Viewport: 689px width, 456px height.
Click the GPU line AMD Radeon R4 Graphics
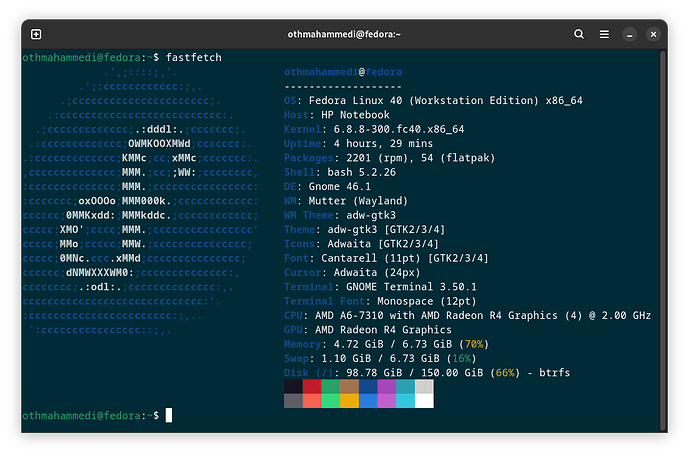point(368,330)
